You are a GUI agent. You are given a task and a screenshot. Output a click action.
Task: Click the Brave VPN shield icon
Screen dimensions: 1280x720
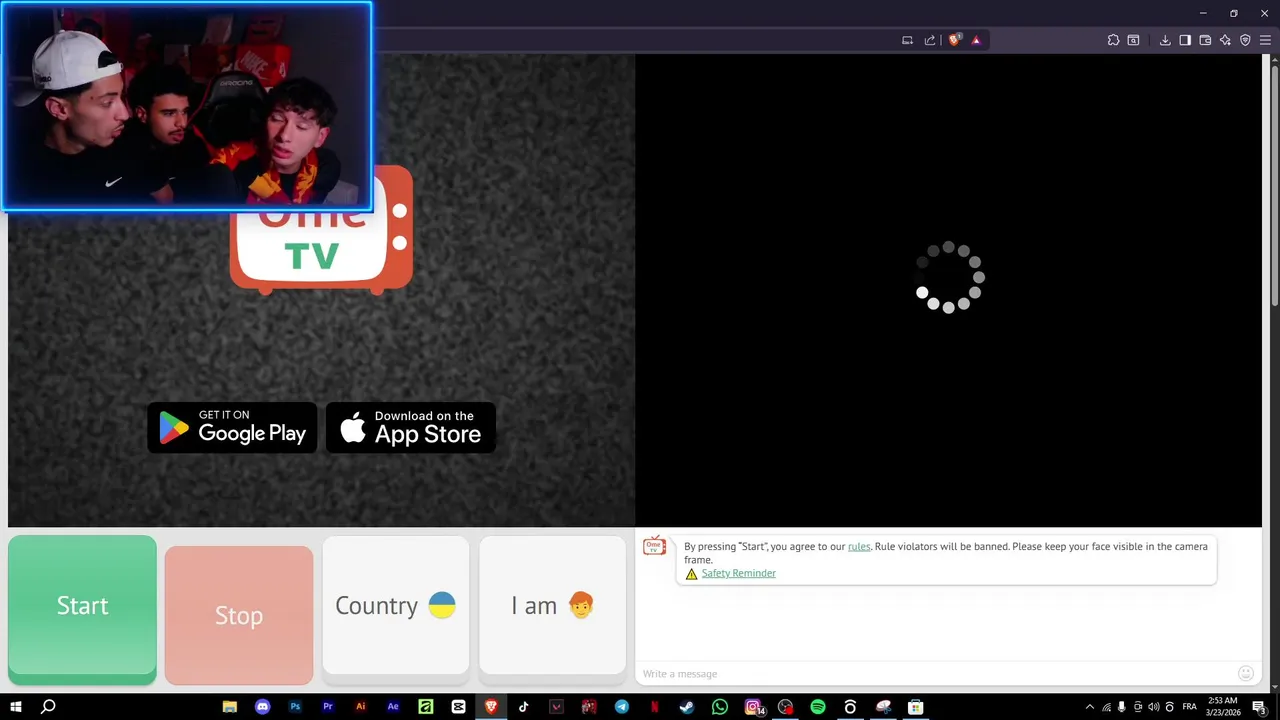[1245, 40]
